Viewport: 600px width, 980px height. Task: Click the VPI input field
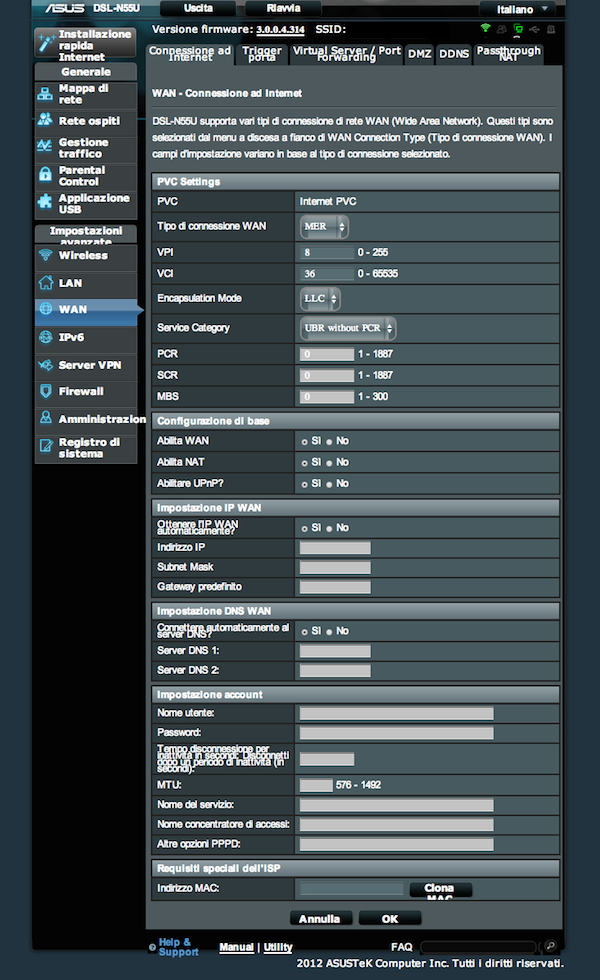pyautogui.click(x=327, y=252)
